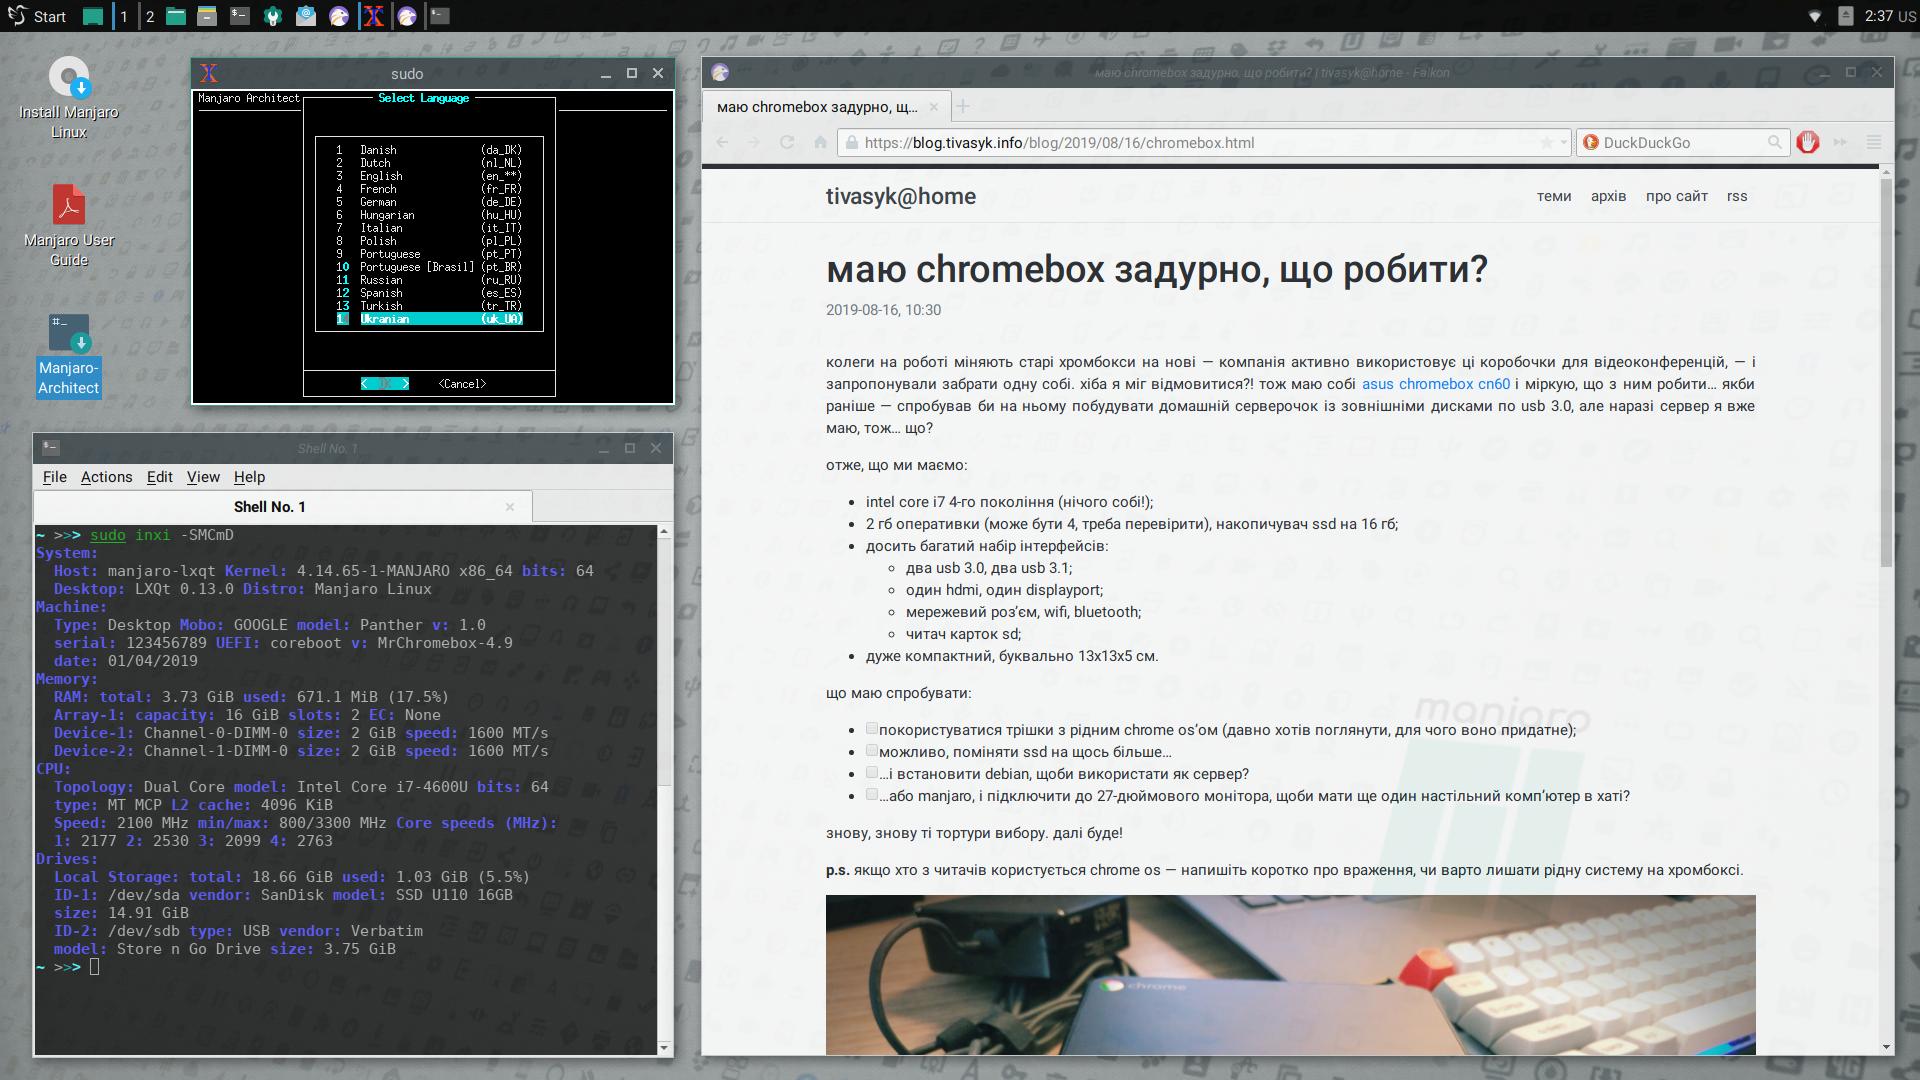The image size is (1920, 1080).
Task: Click the Falkon back navigation arrow
Action: point(722,142)
